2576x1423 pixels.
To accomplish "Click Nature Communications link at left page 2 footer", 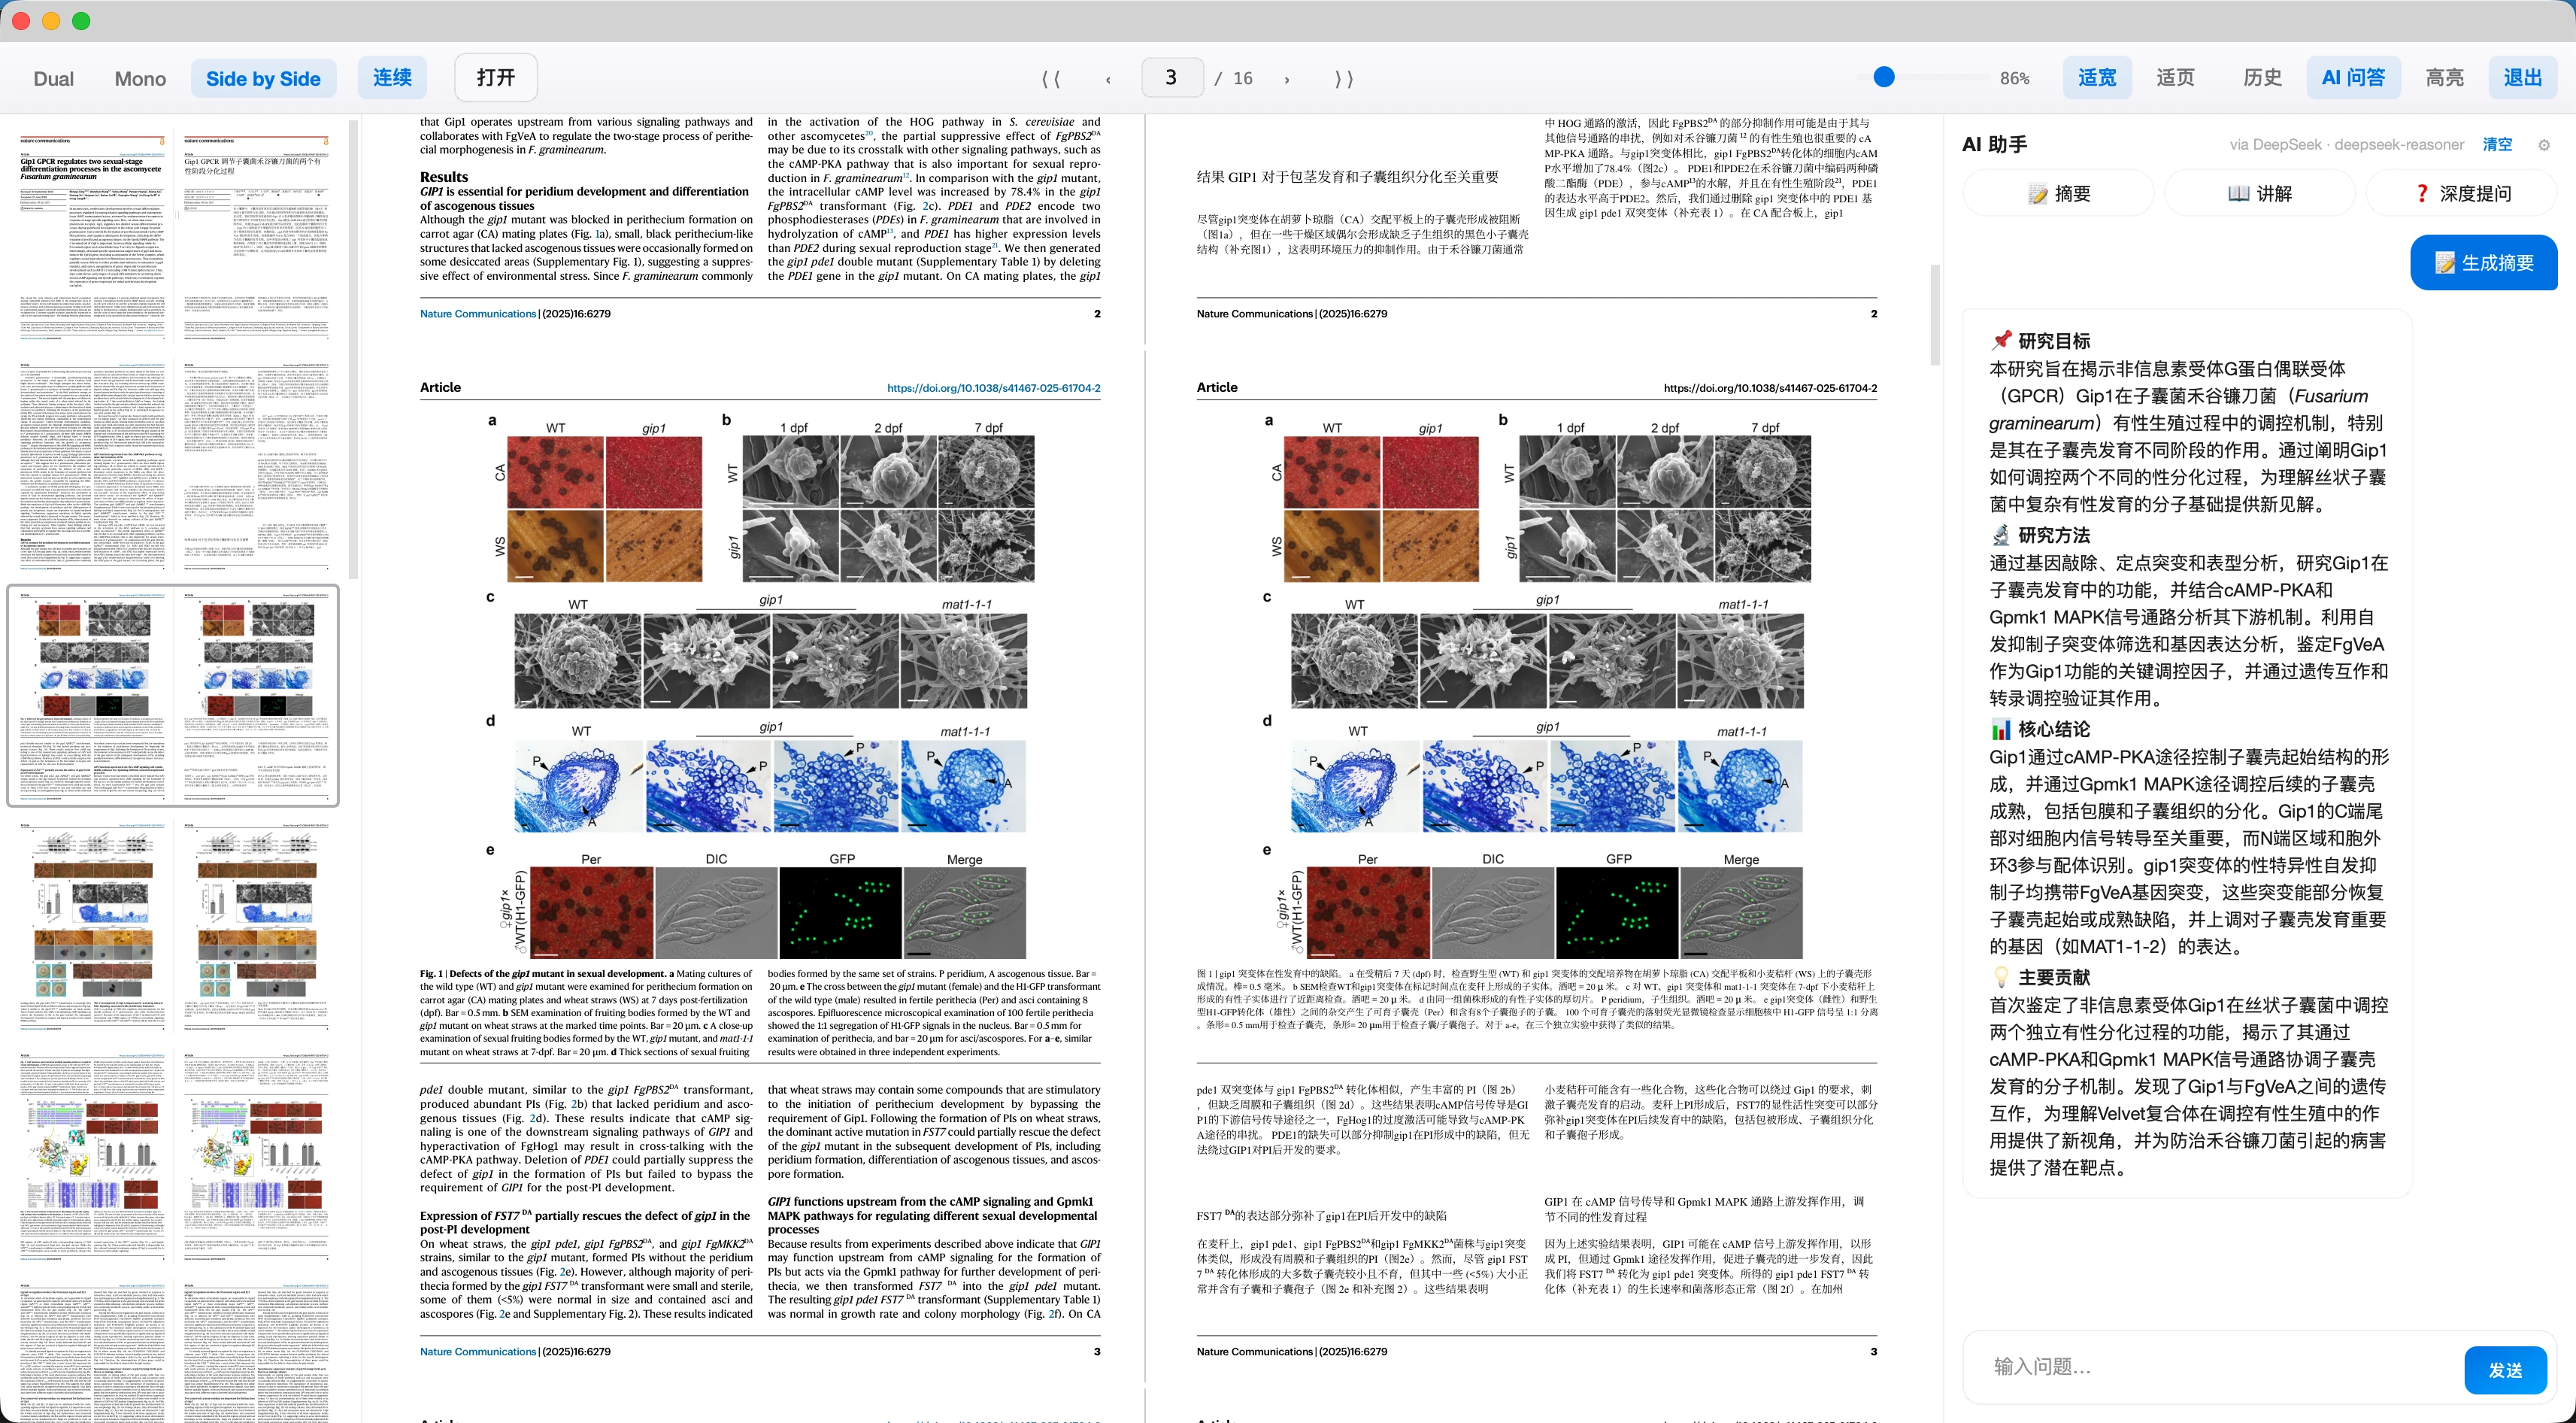I will tap(478, 313).
